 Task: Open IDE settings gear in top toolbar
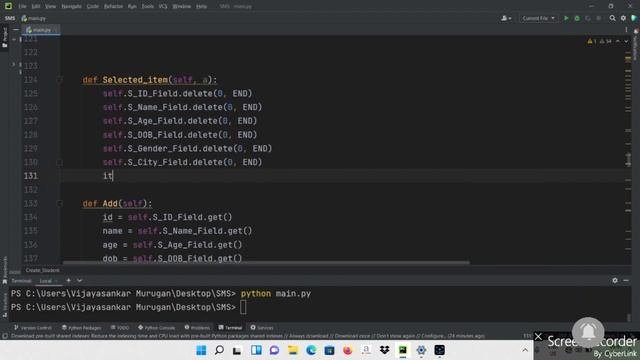(x=623, y=18)
